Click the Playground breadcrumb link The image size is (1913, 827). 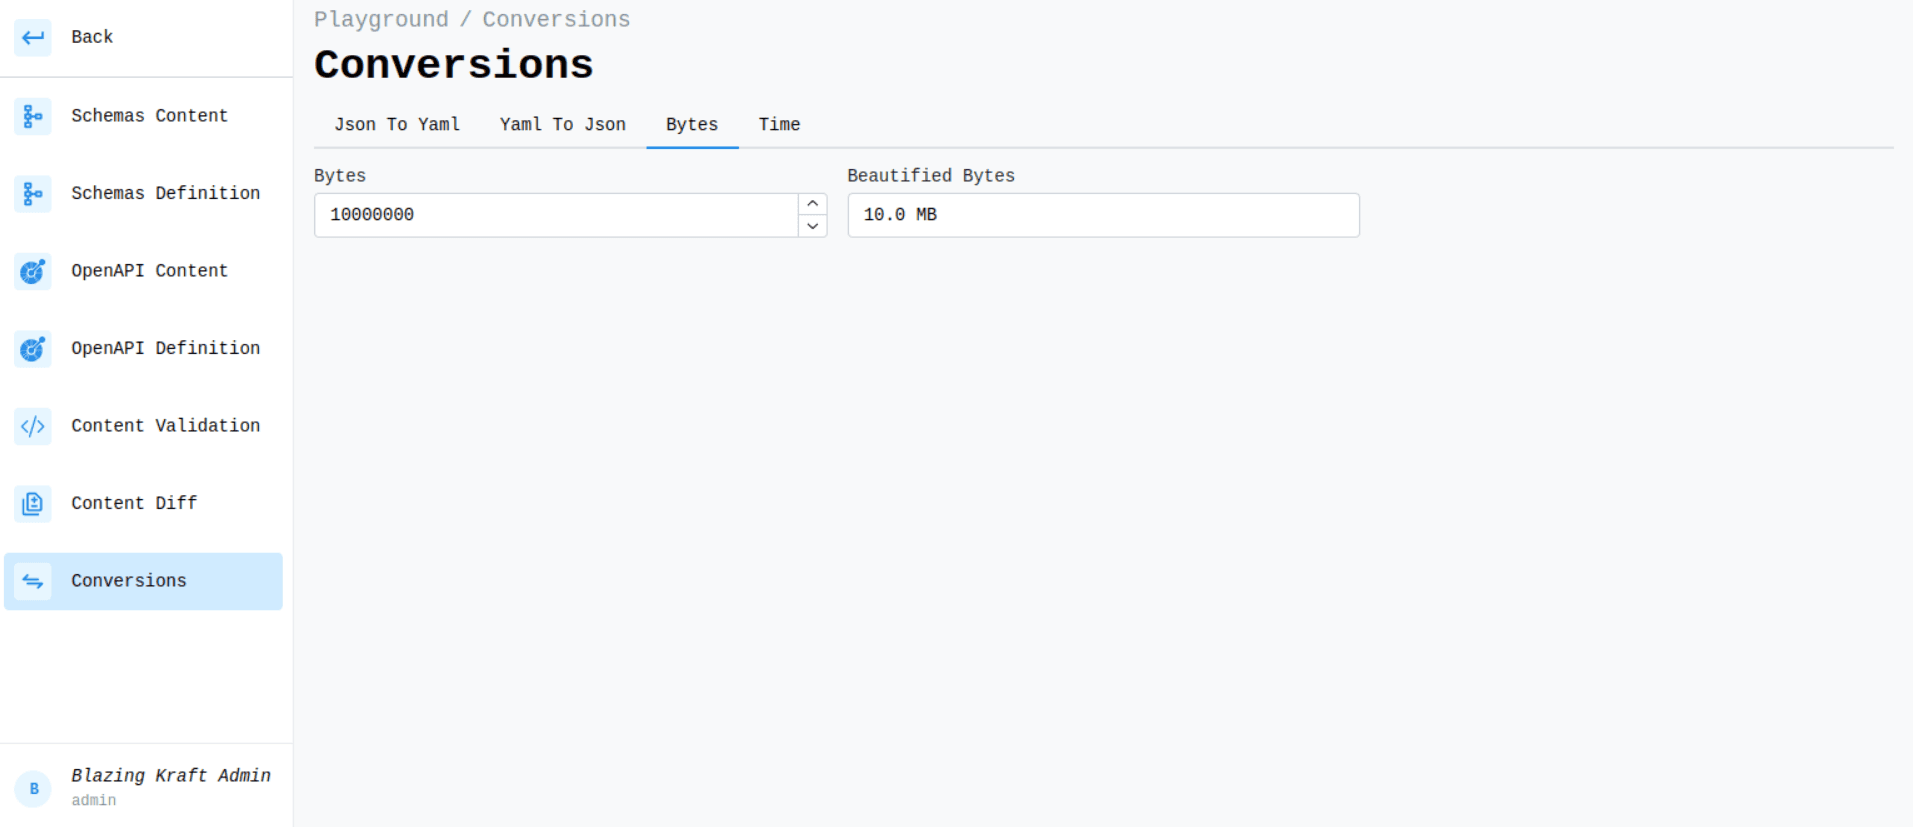pyautogui.click(x=381, y=20)
